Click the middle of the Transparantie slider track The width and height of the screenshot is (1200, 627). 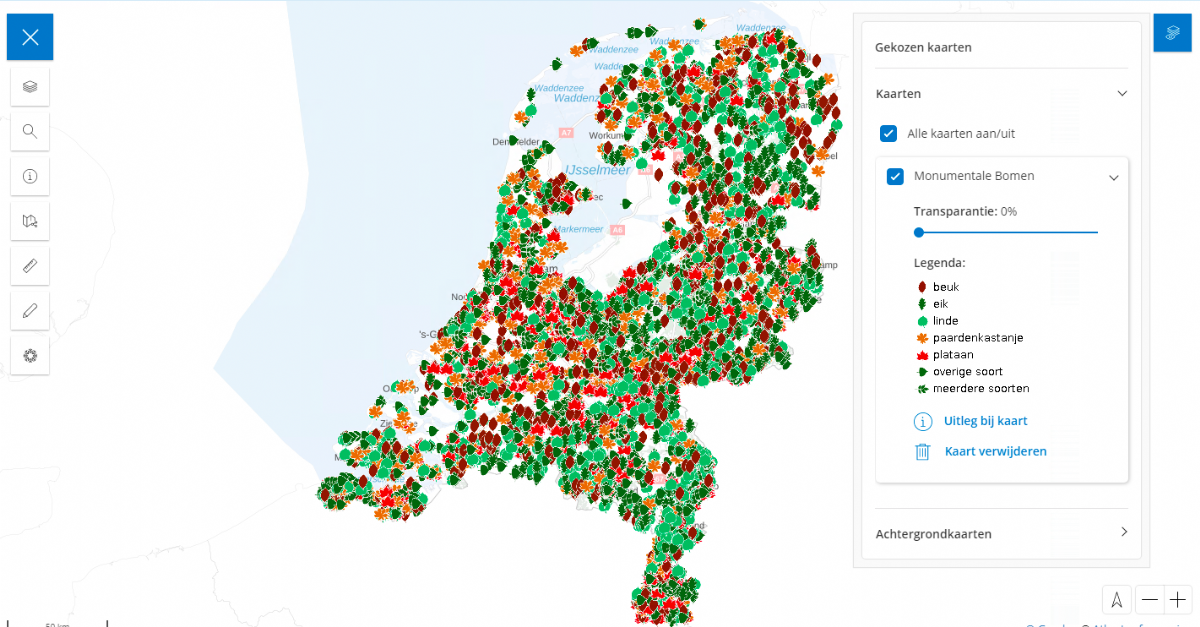[x=1006, y=232]
